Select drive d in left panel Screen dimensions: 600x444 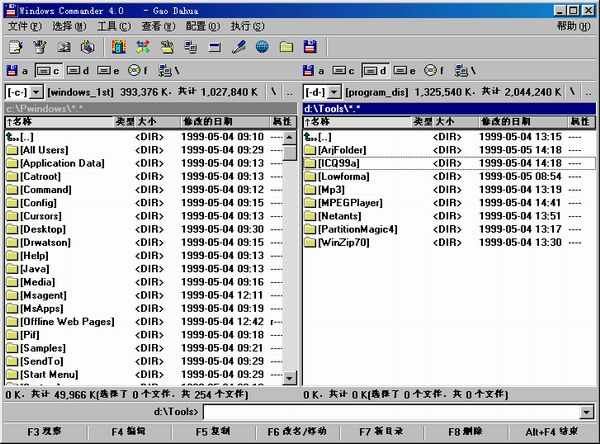pyautogui.click(x=78, y=71)
